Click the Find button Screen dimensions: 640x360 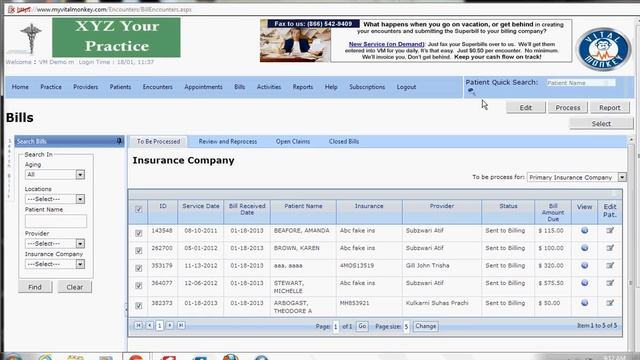point(35,287)
